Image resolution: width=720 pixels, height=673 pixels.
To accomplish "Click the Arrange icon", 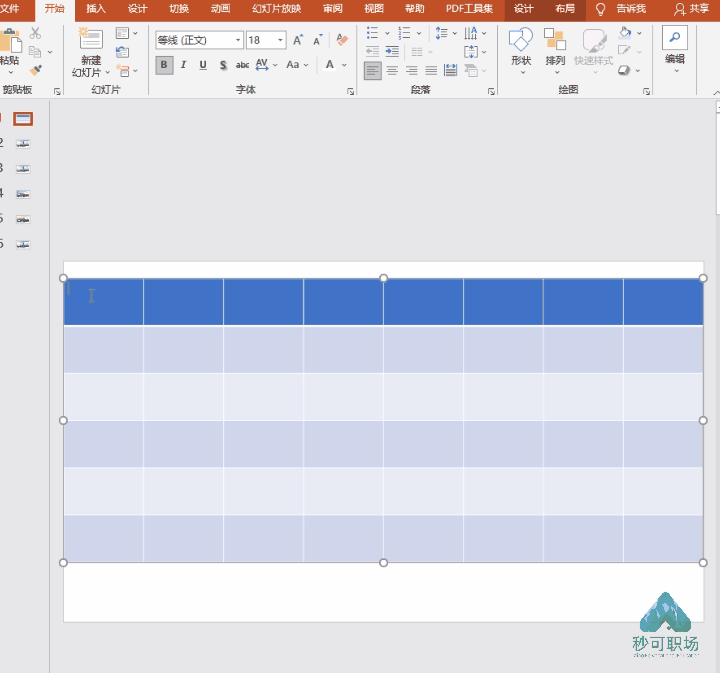I will [x=555, y=39].
